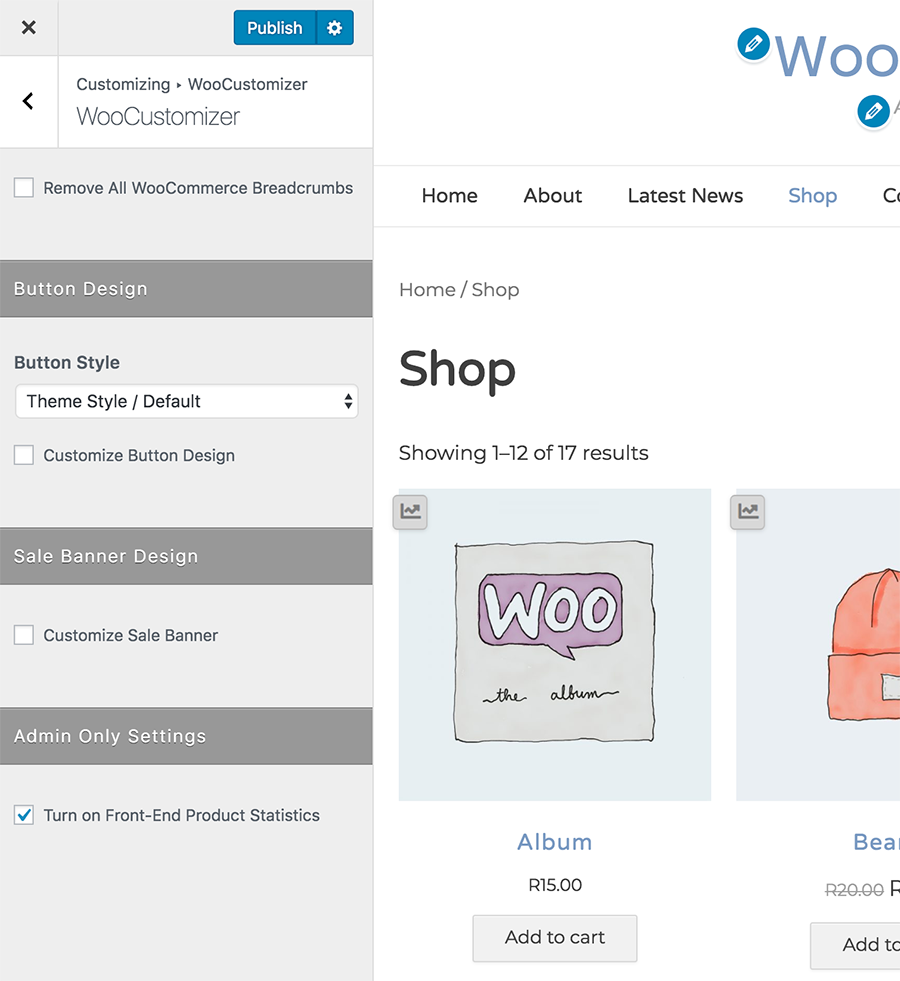Click the R15.00 Album price
The width and height of the screenshot is (900, 981).
(x=555, y=885)
